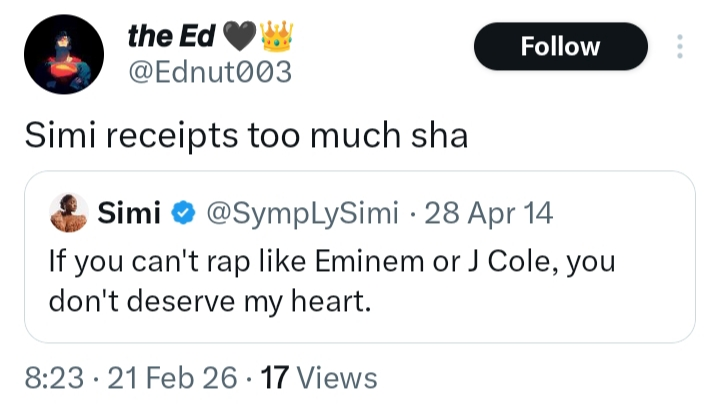The image size is (720, 406).
Task: Click the @Ednut003 handle
Action: point(209,73)
